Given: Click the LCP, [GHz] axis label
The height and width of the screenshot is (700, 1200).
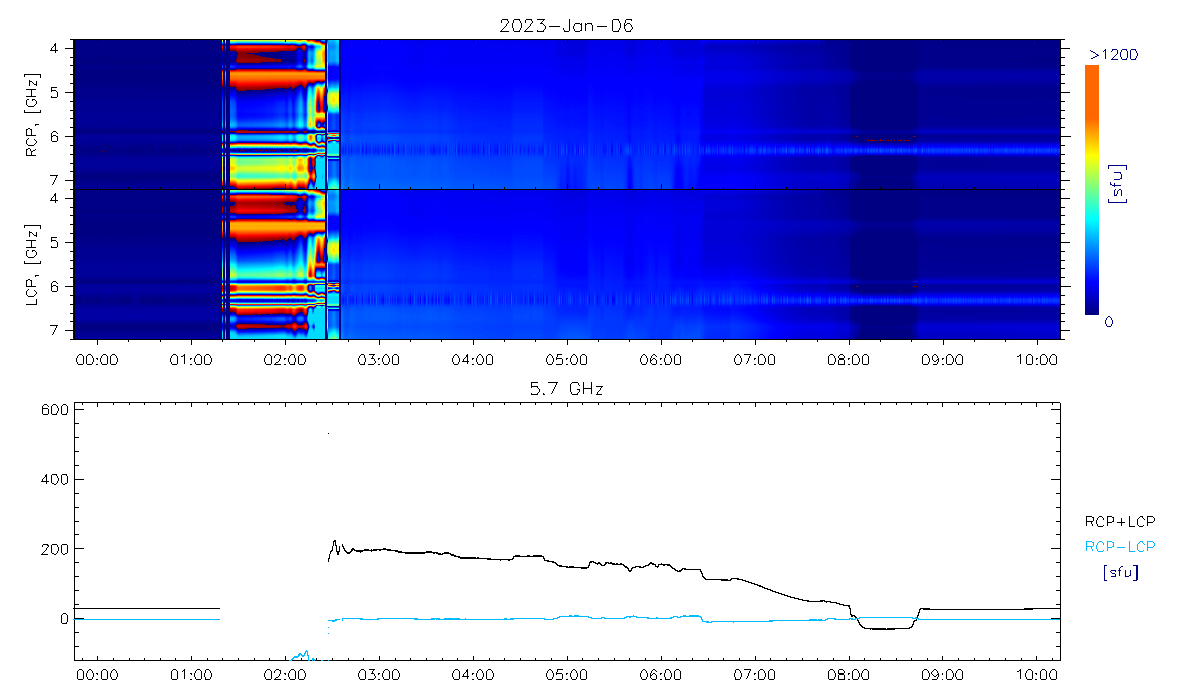Looking at the screenshot, I should (x=33, y=264).
